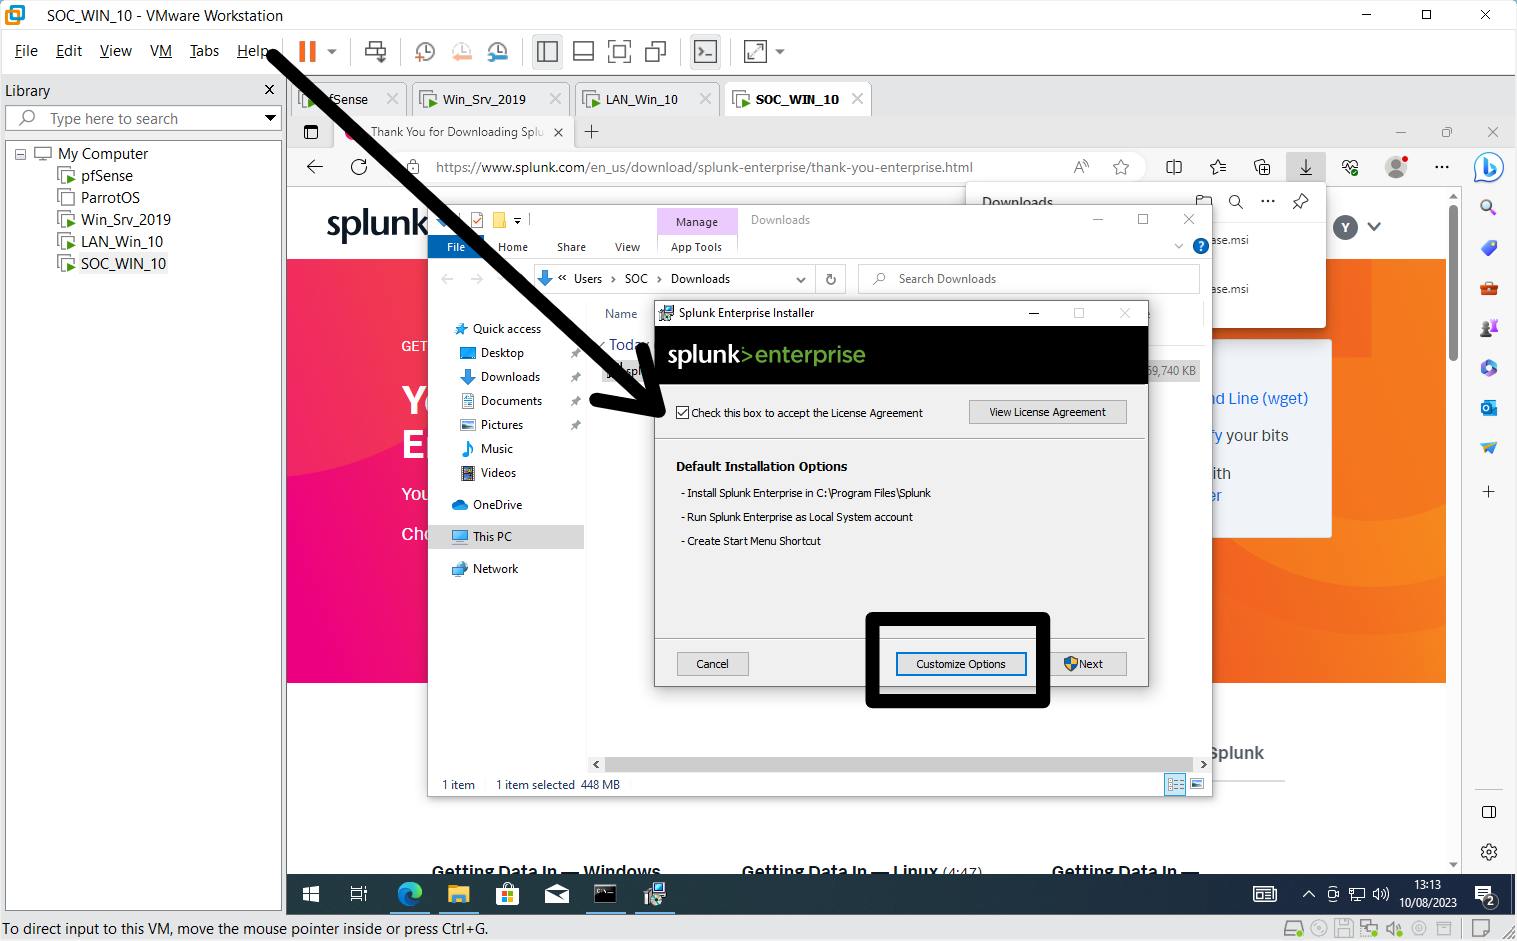Screen dimensions: 1517x941
Task: Click Edge browser back arrow
Action: pyautogui.click(x=315, y=167)
